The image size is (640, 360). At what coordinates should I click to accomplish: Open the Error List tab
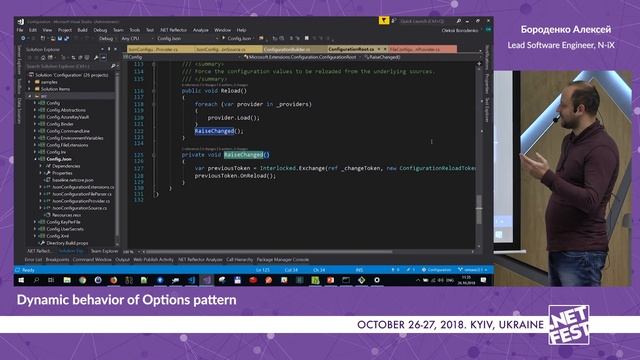pos(33,260)
